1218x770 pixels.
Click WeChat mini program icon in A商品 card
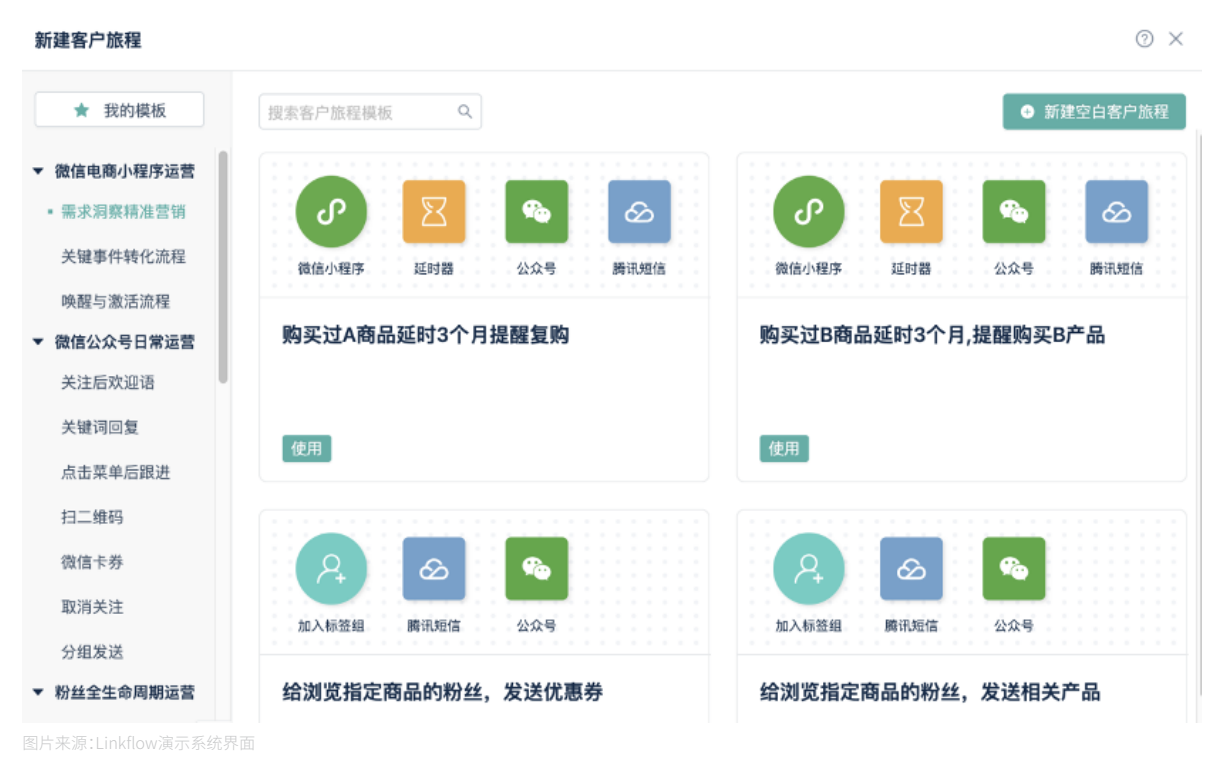point(331,212)
